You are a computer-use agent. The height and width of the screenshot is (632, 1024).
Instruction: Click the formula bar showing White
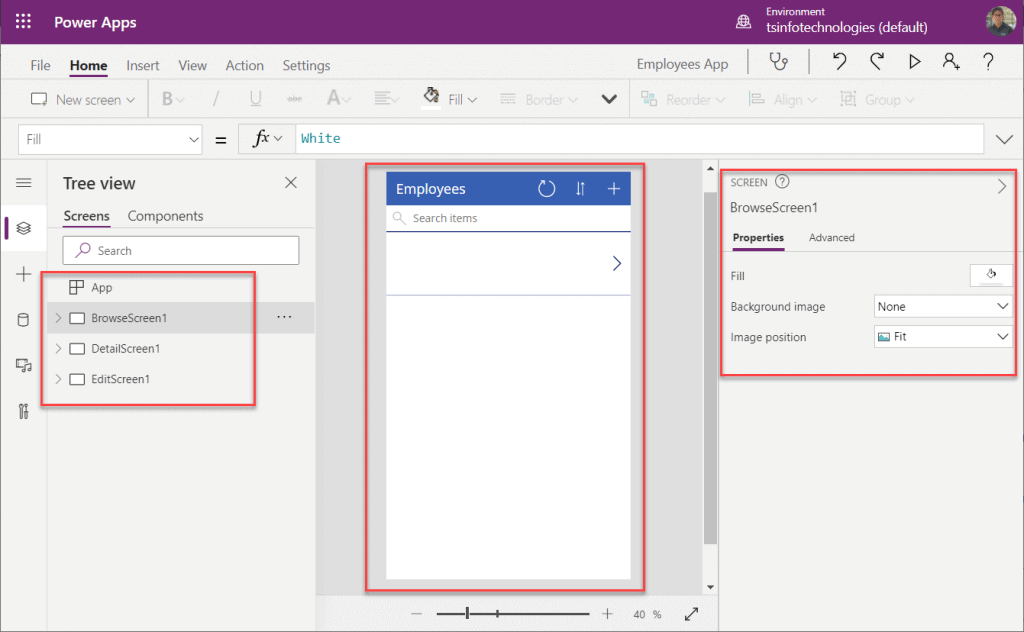coord(639,138)
